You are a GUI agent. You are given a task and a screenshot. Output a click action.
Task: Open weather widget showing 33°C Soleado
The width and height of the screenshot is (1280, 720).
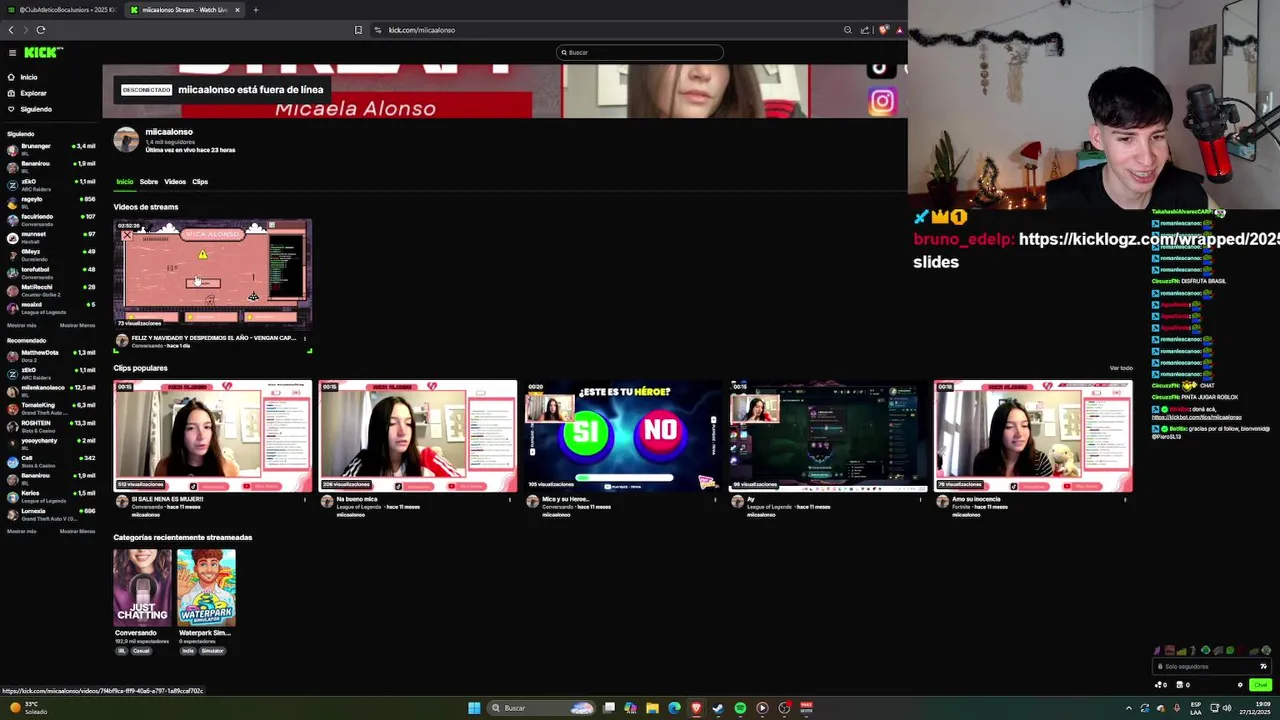28,708
